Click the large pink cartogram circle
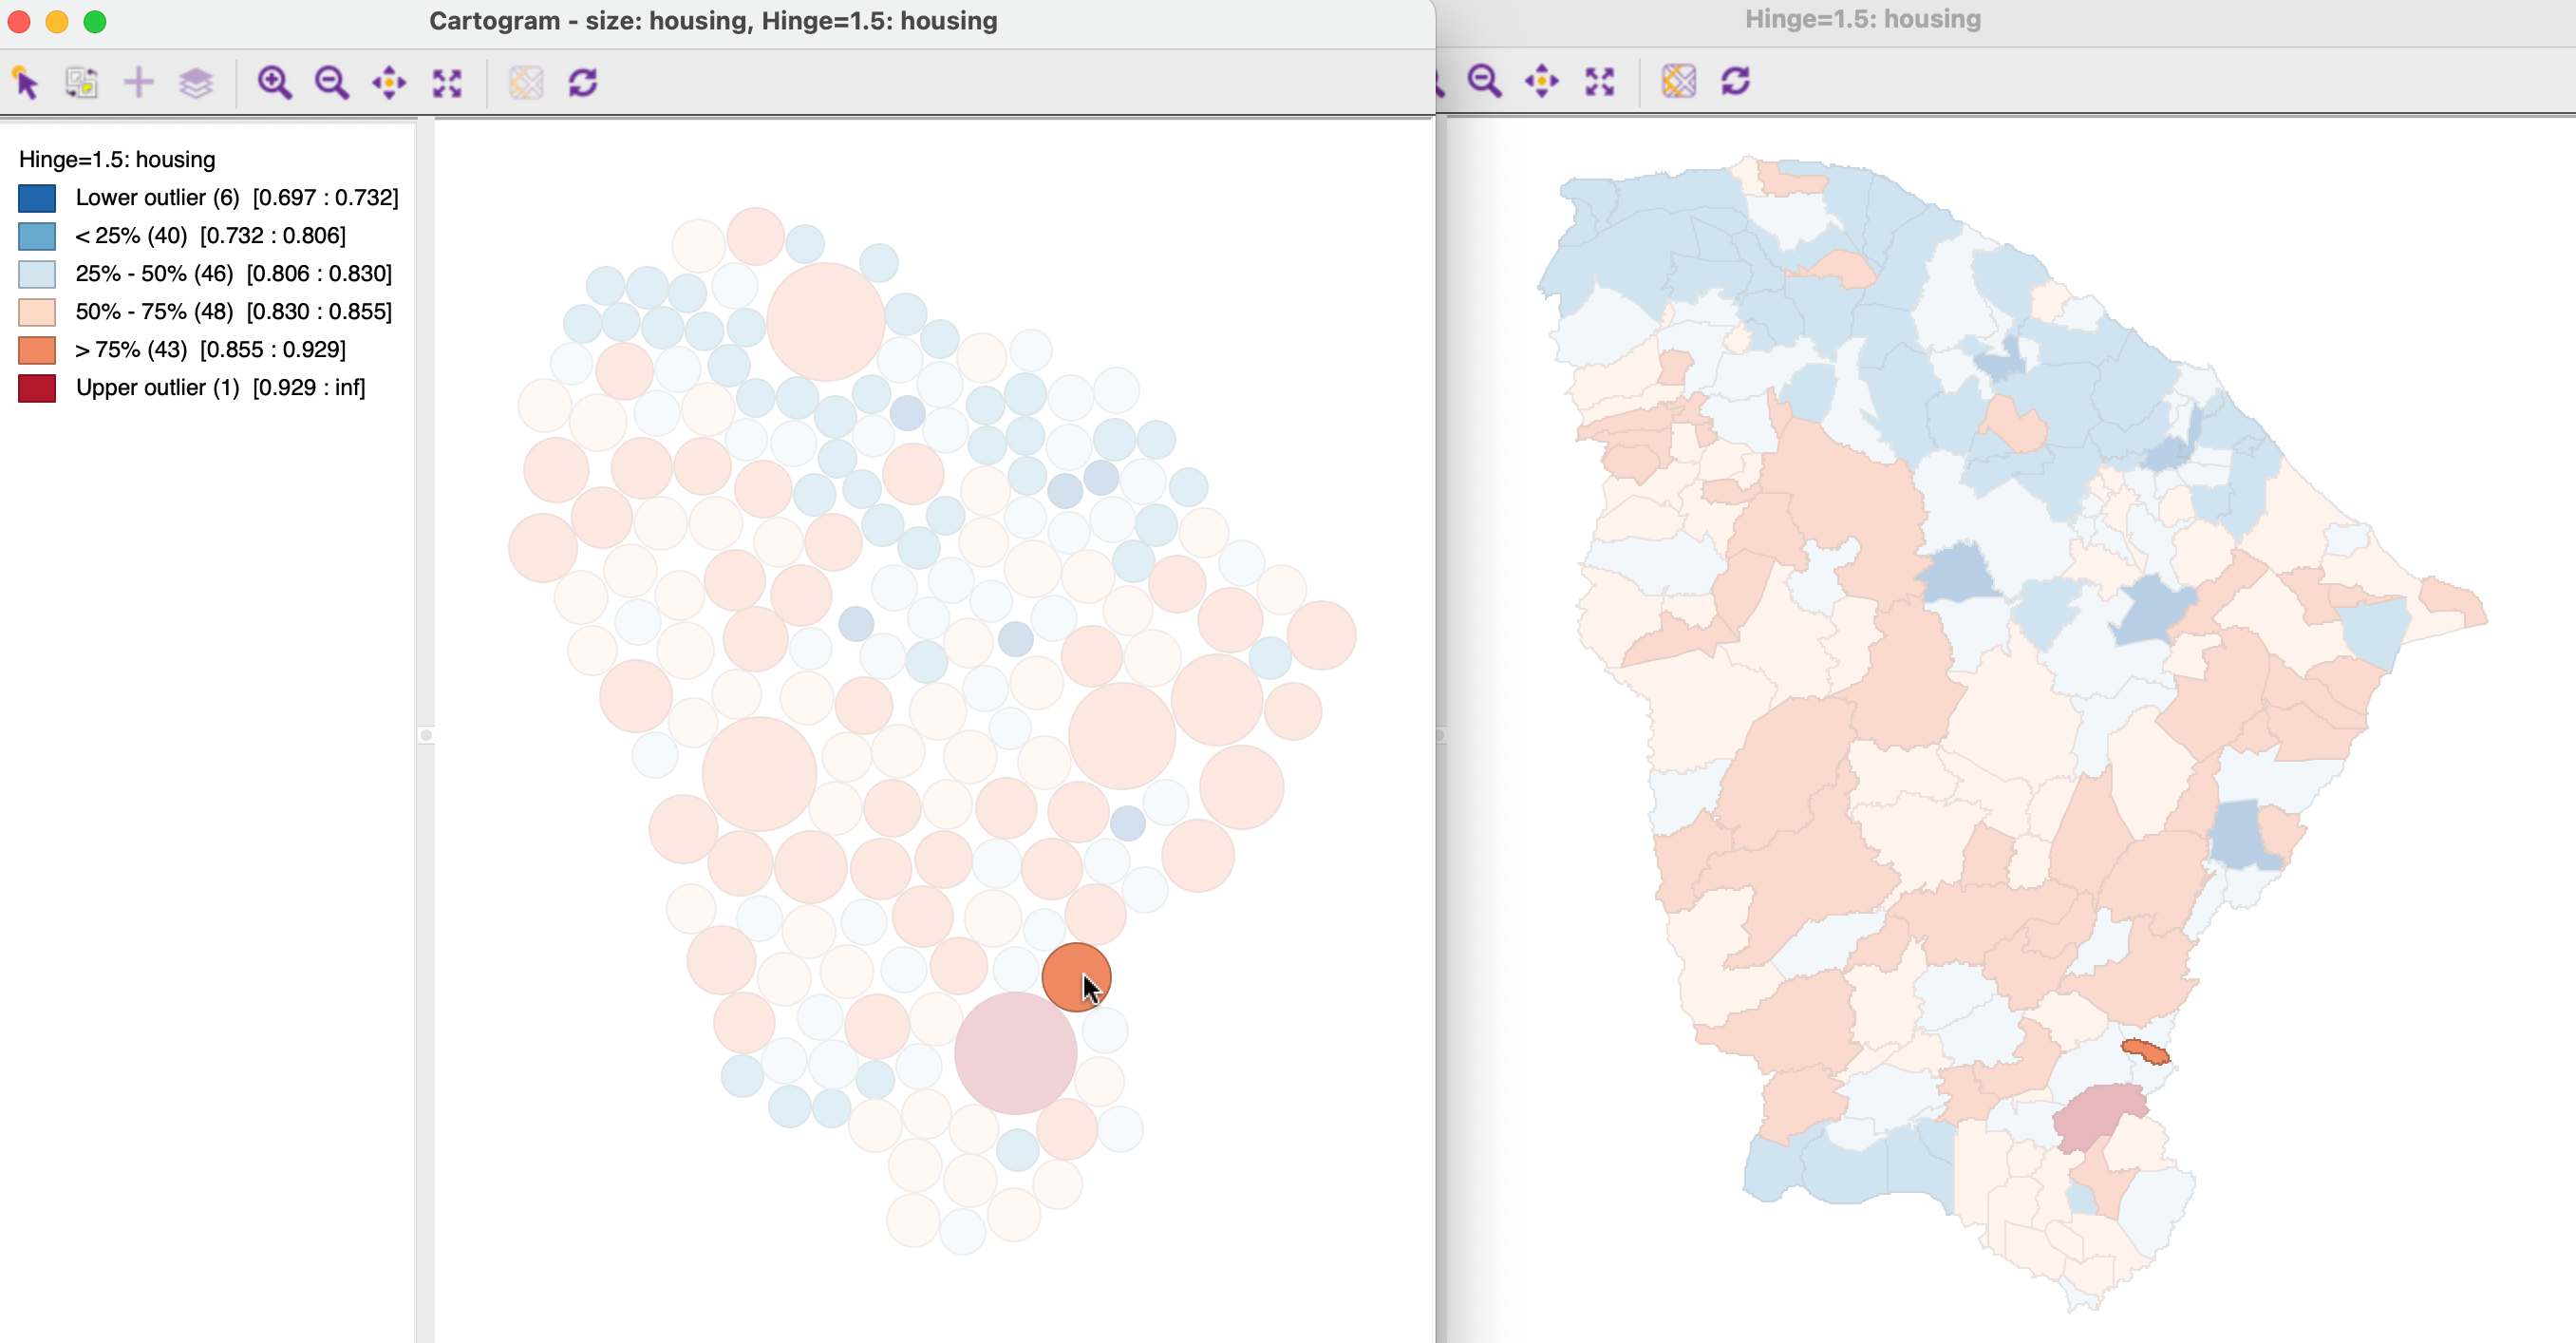The image size is (2576, 1343). 1015,1053
